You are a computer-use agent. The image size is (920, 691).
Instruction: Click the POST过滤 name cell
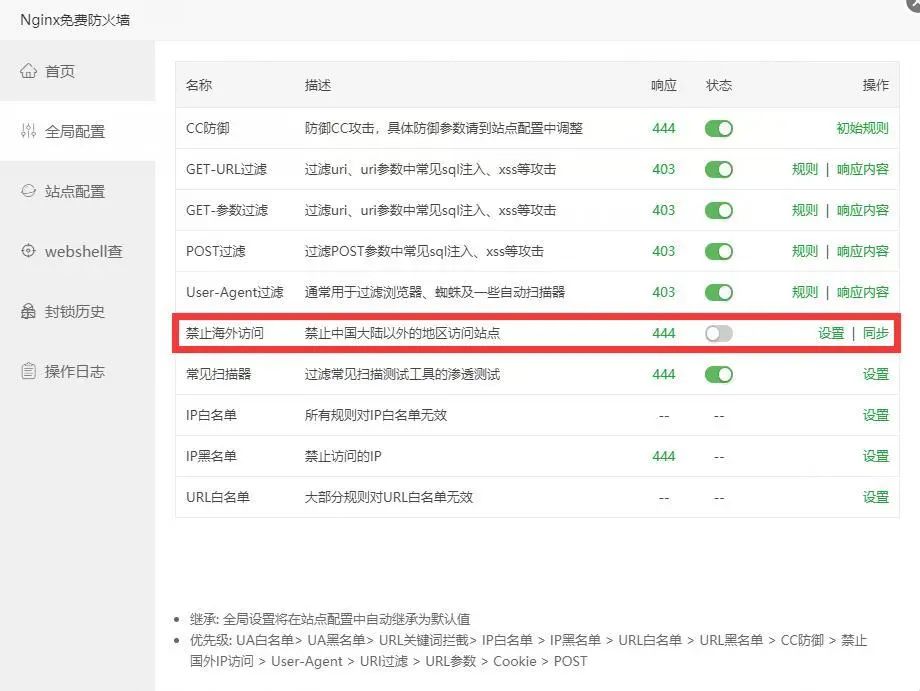pyautogui.click(x=216, y=252)
